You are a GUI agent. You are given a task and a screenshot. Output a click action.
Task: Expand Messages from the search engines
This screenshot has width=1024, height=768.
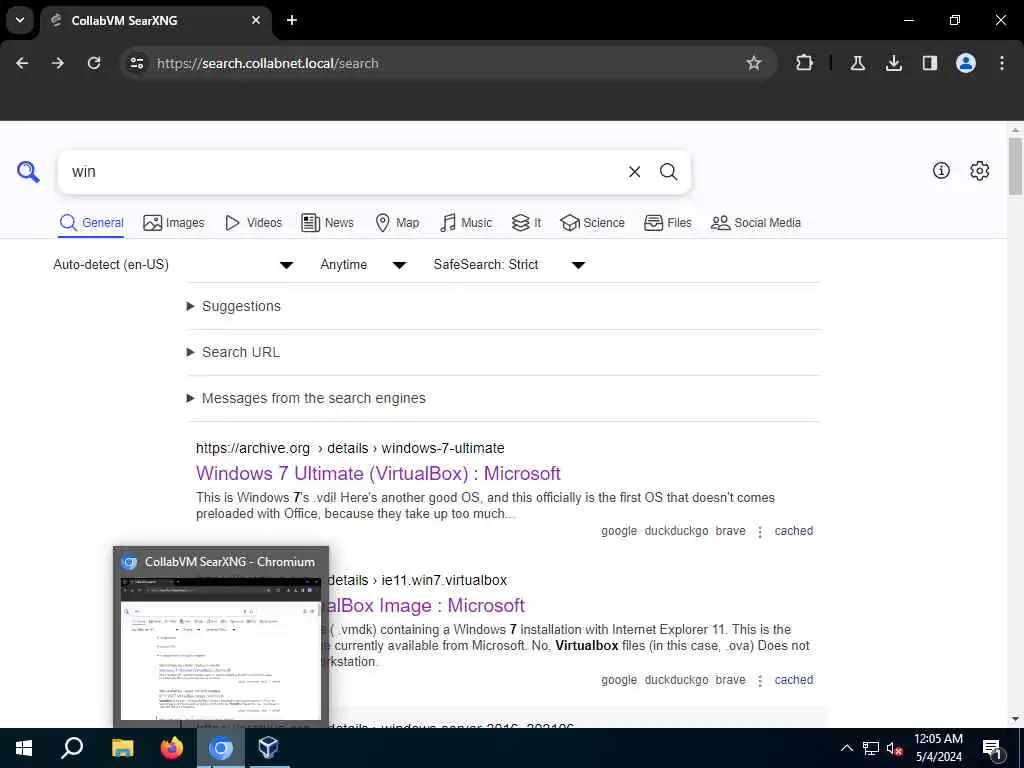point(306,398)
